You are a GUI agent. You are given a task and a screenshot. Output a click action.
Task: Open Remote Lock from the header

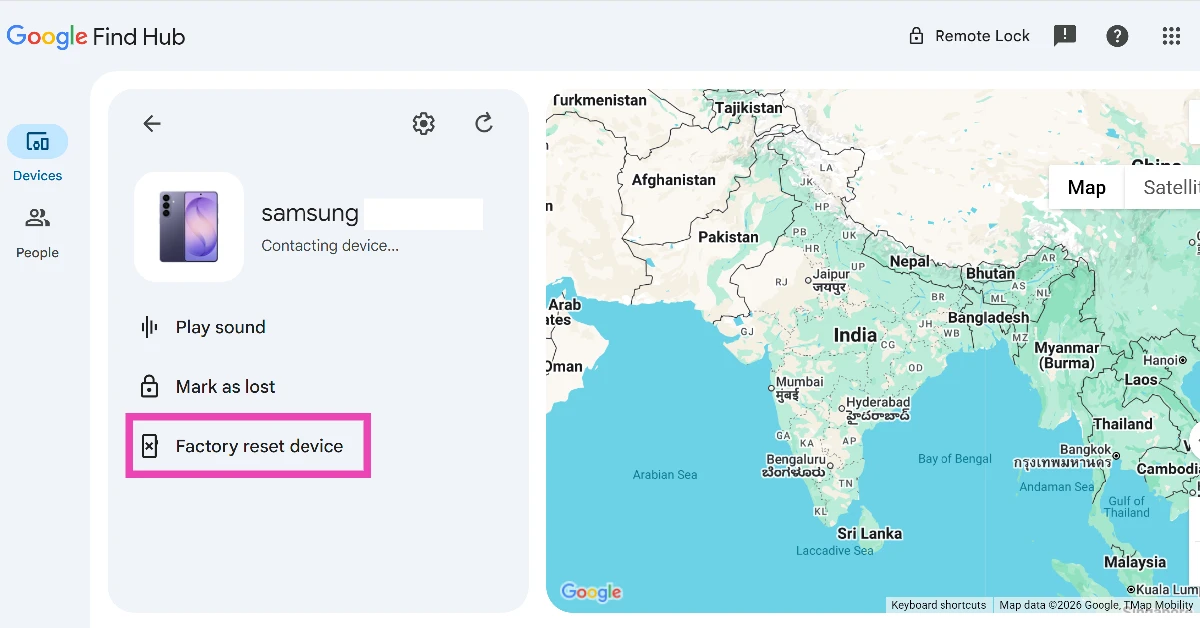(x=968, y=36)
